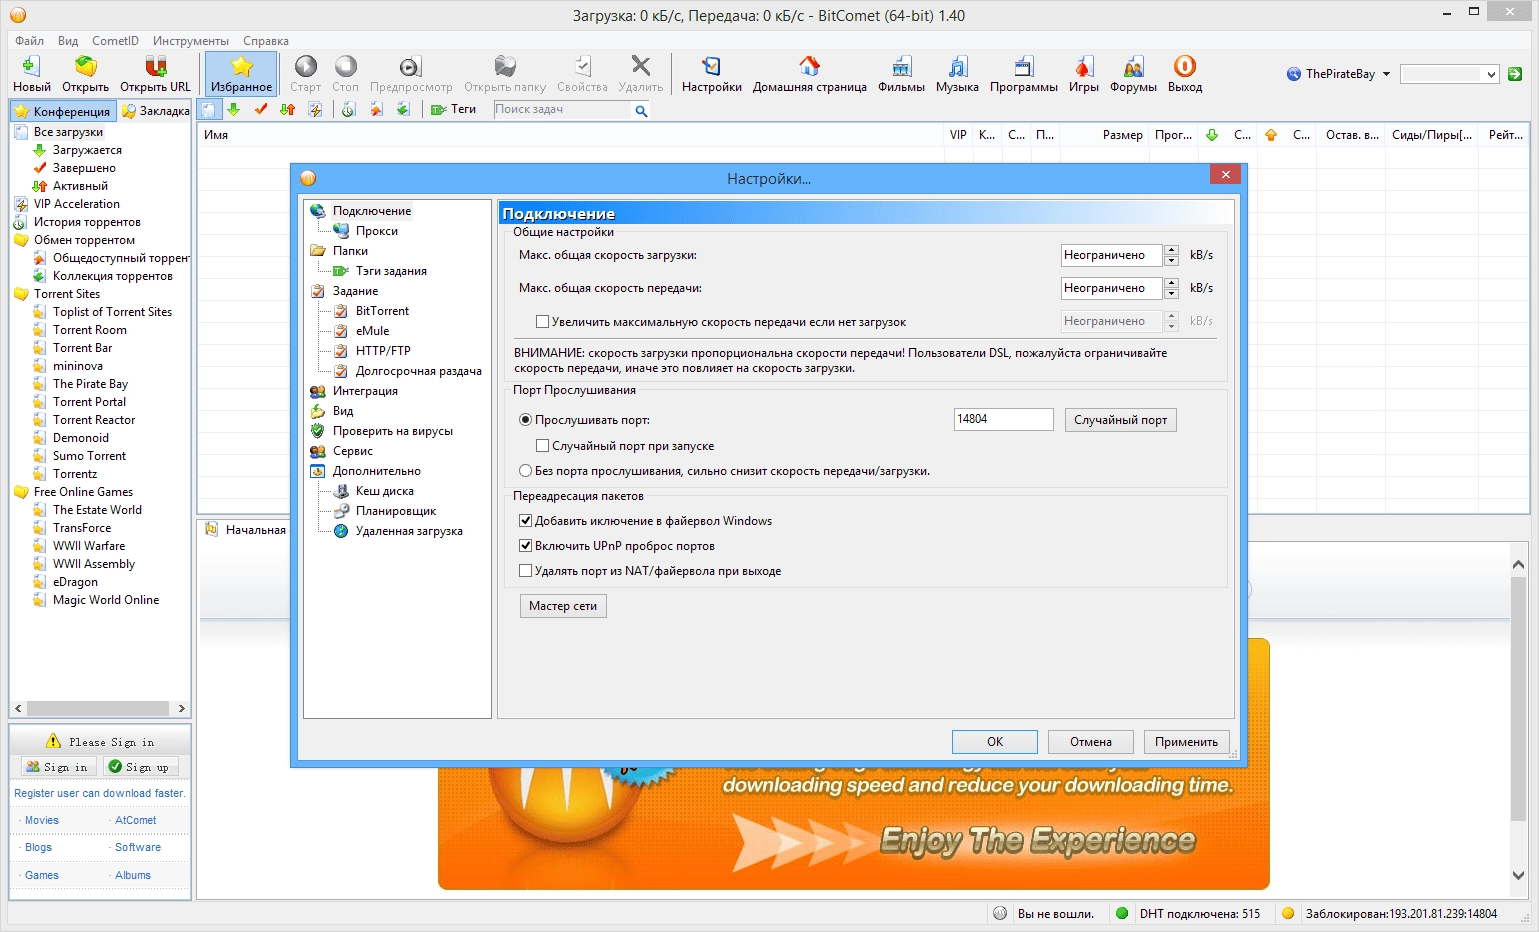Click the green go arrow beside search box
The width and height of the screenshot is (1539, 932).
(x=1515, y=74)
